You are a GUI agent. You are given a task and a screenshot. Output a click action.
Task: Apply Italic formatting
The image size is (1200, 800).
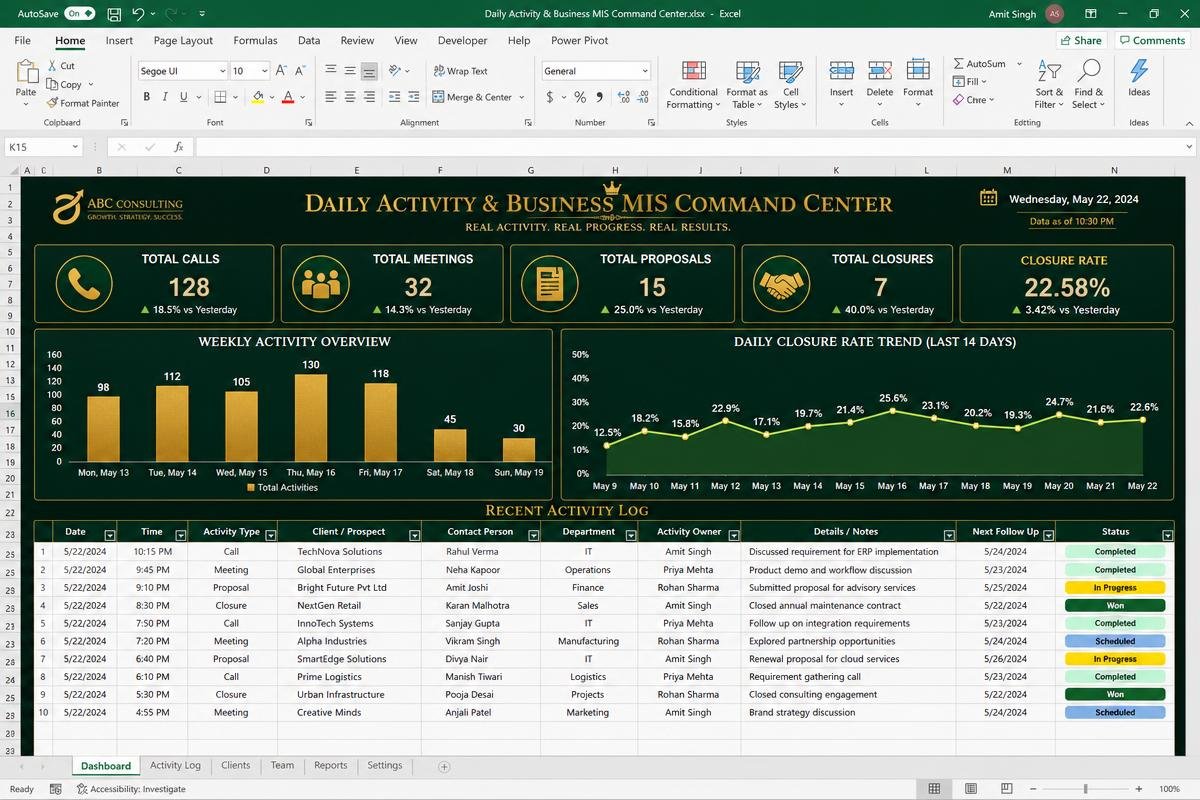click(165, 97)
